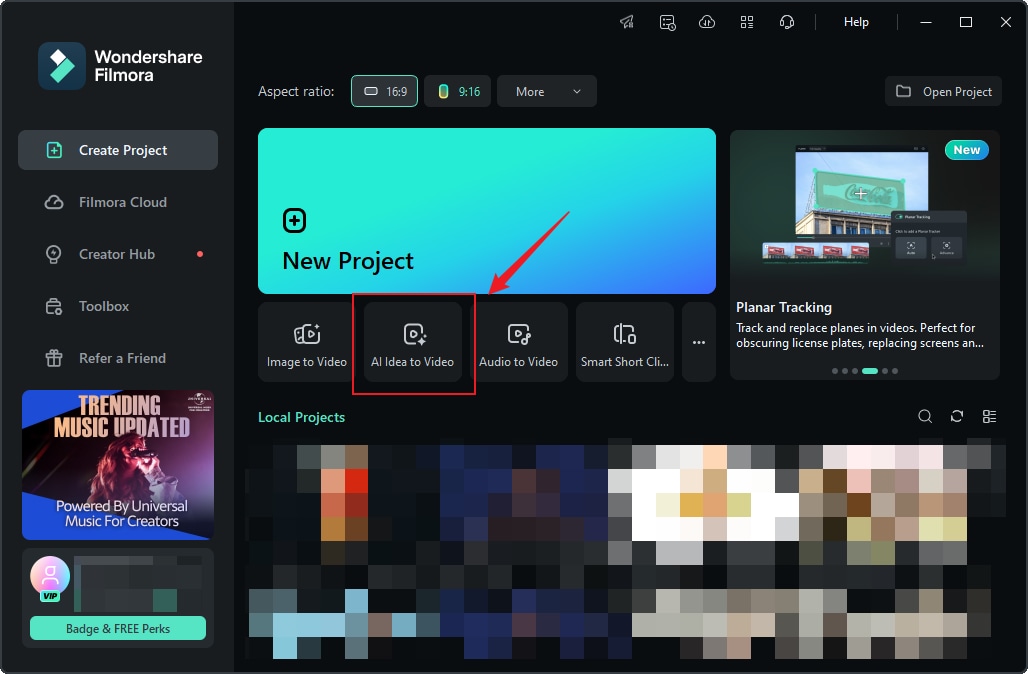Viewport: 1028px width, 674px height.
Task: Minimize the Filmora window
Action: [x=926, y=22]
